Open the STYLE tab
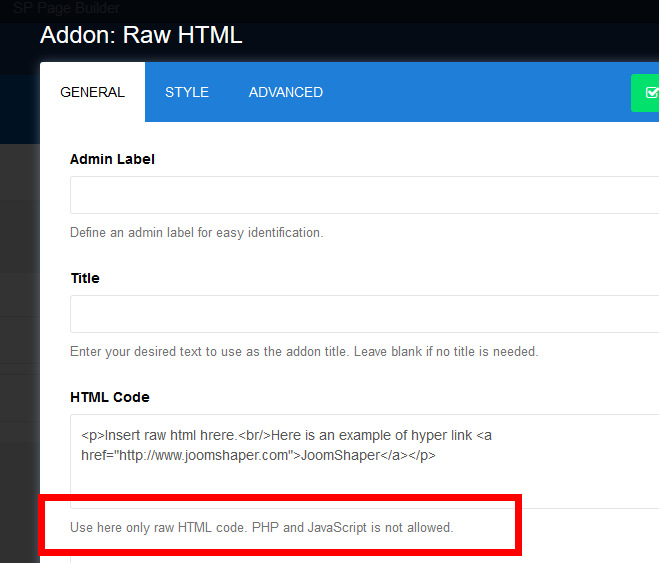Screen dimensions: 659x572 pos(187,92)
